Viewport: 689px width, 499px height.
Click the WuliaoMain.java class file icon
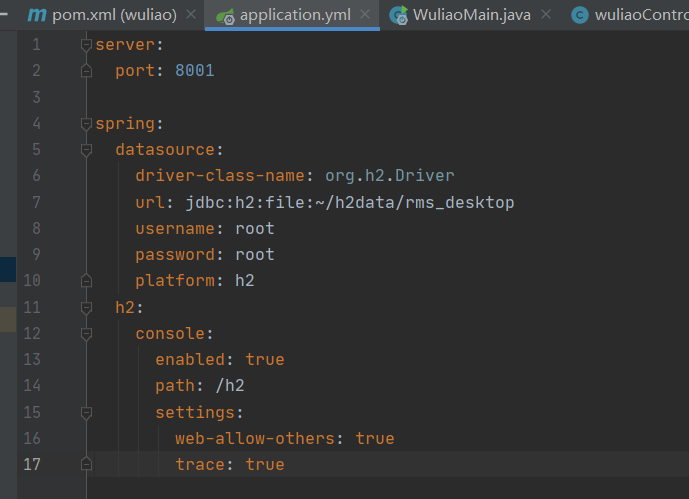coord(399,16)
